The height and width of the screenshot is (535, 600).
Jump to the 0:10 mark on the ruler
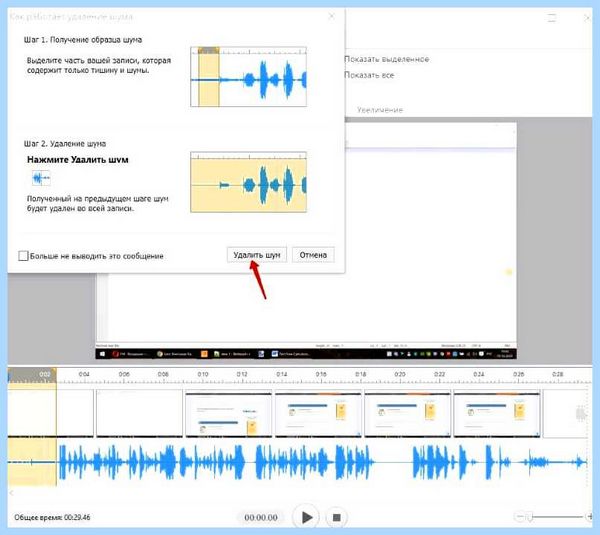point(203,374)
